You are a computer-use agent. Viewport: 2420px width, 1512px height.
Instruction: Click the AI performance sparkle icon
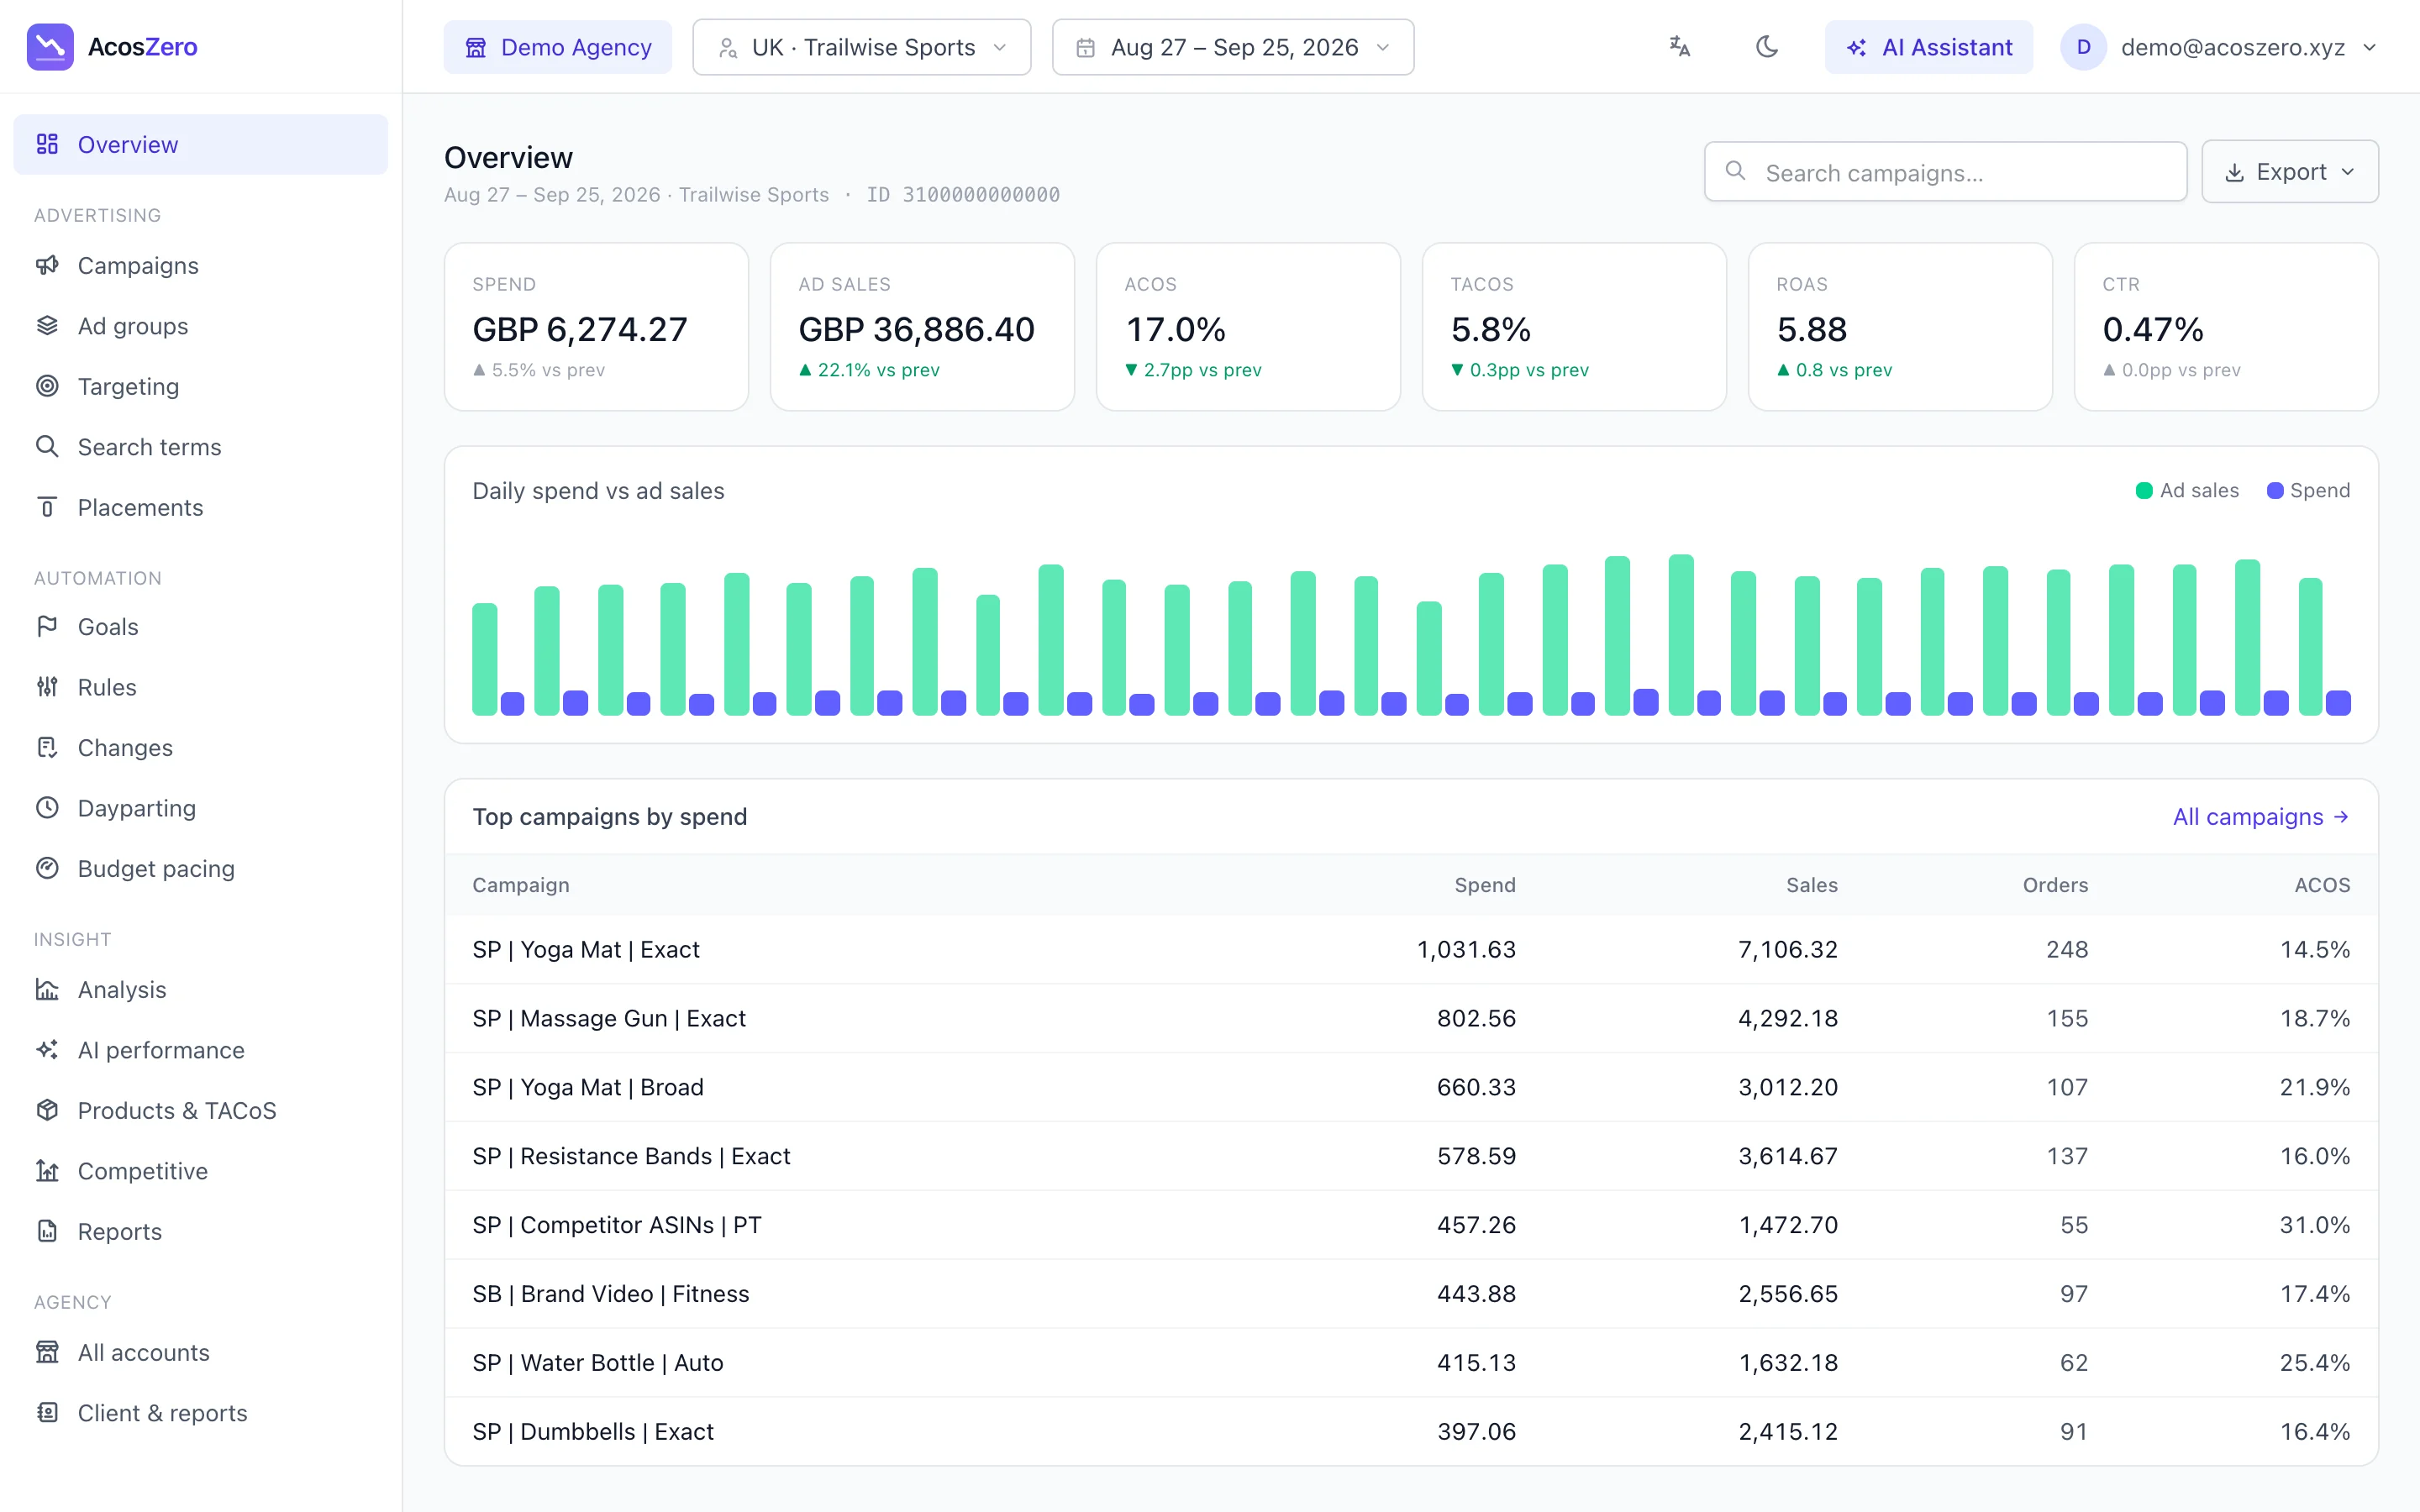(x=47, y=1050)
